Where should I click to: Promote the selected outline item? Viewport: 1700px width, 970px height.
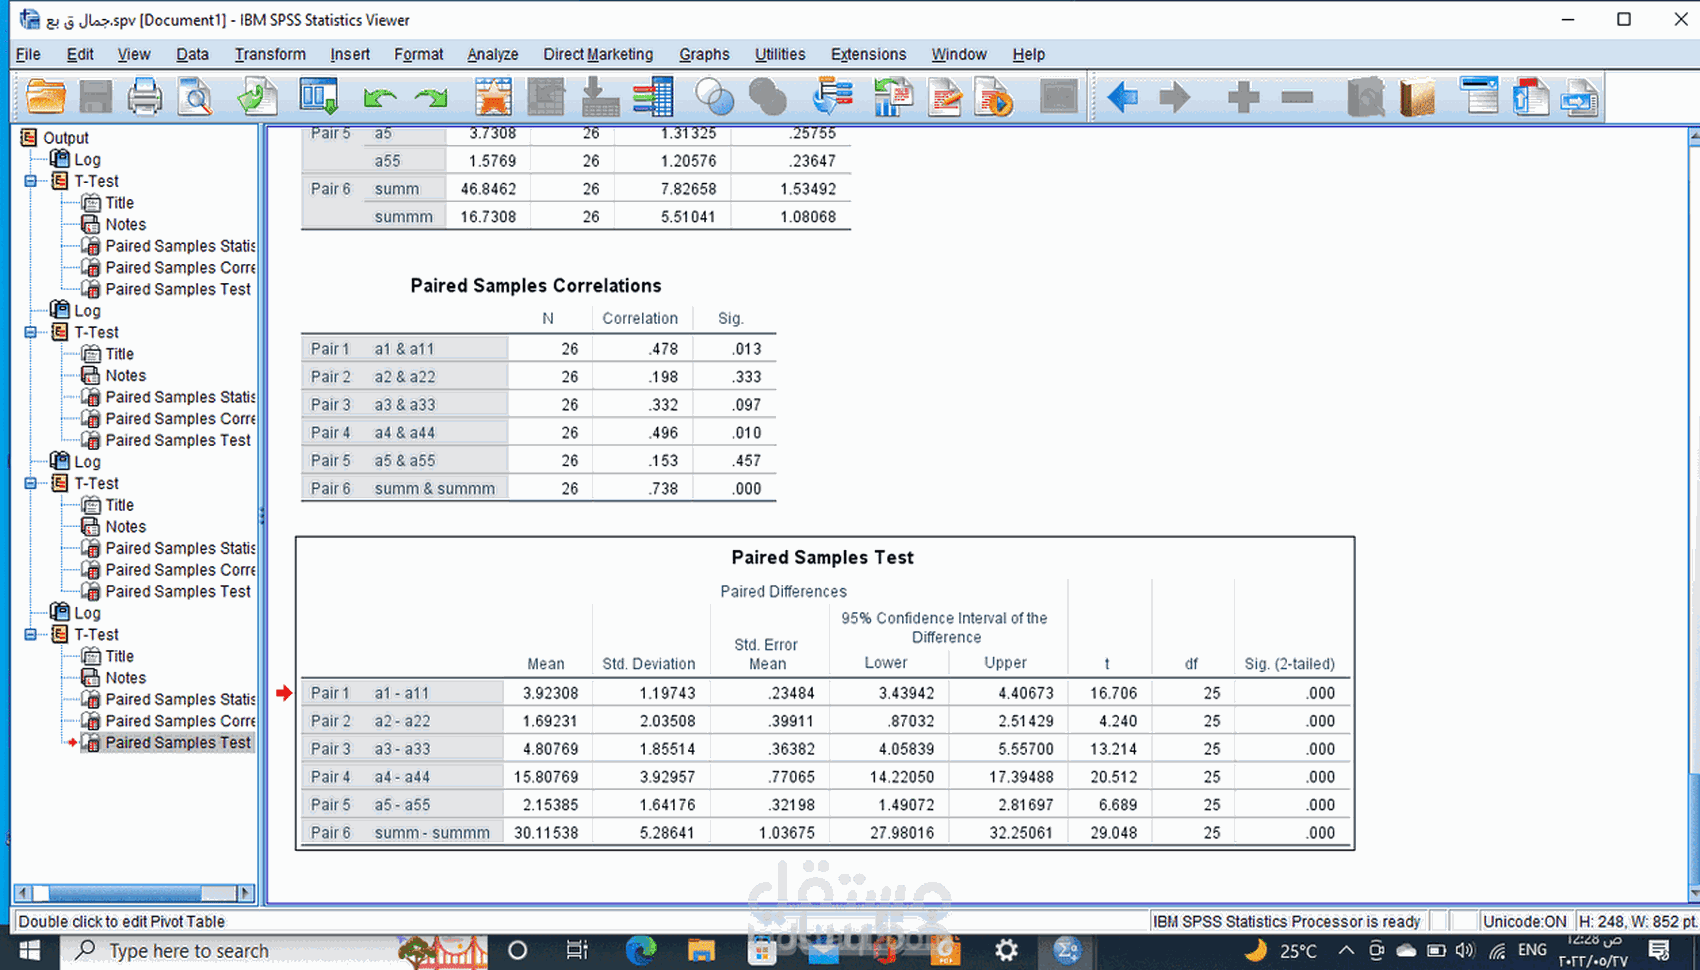pos(1122,97)
